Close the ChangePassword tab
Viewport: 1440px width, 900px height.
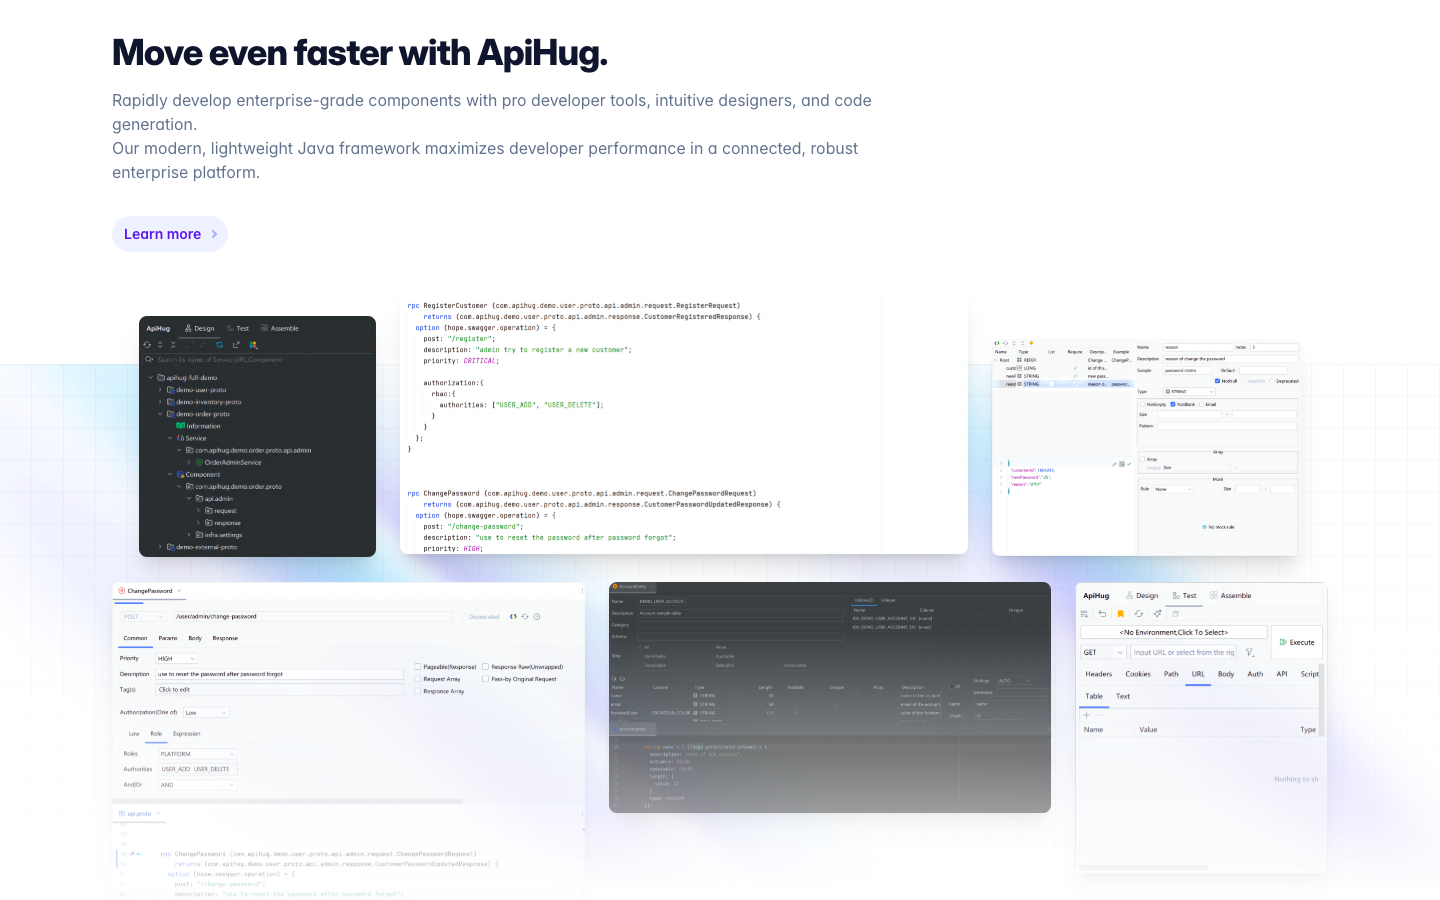[180, 591]
